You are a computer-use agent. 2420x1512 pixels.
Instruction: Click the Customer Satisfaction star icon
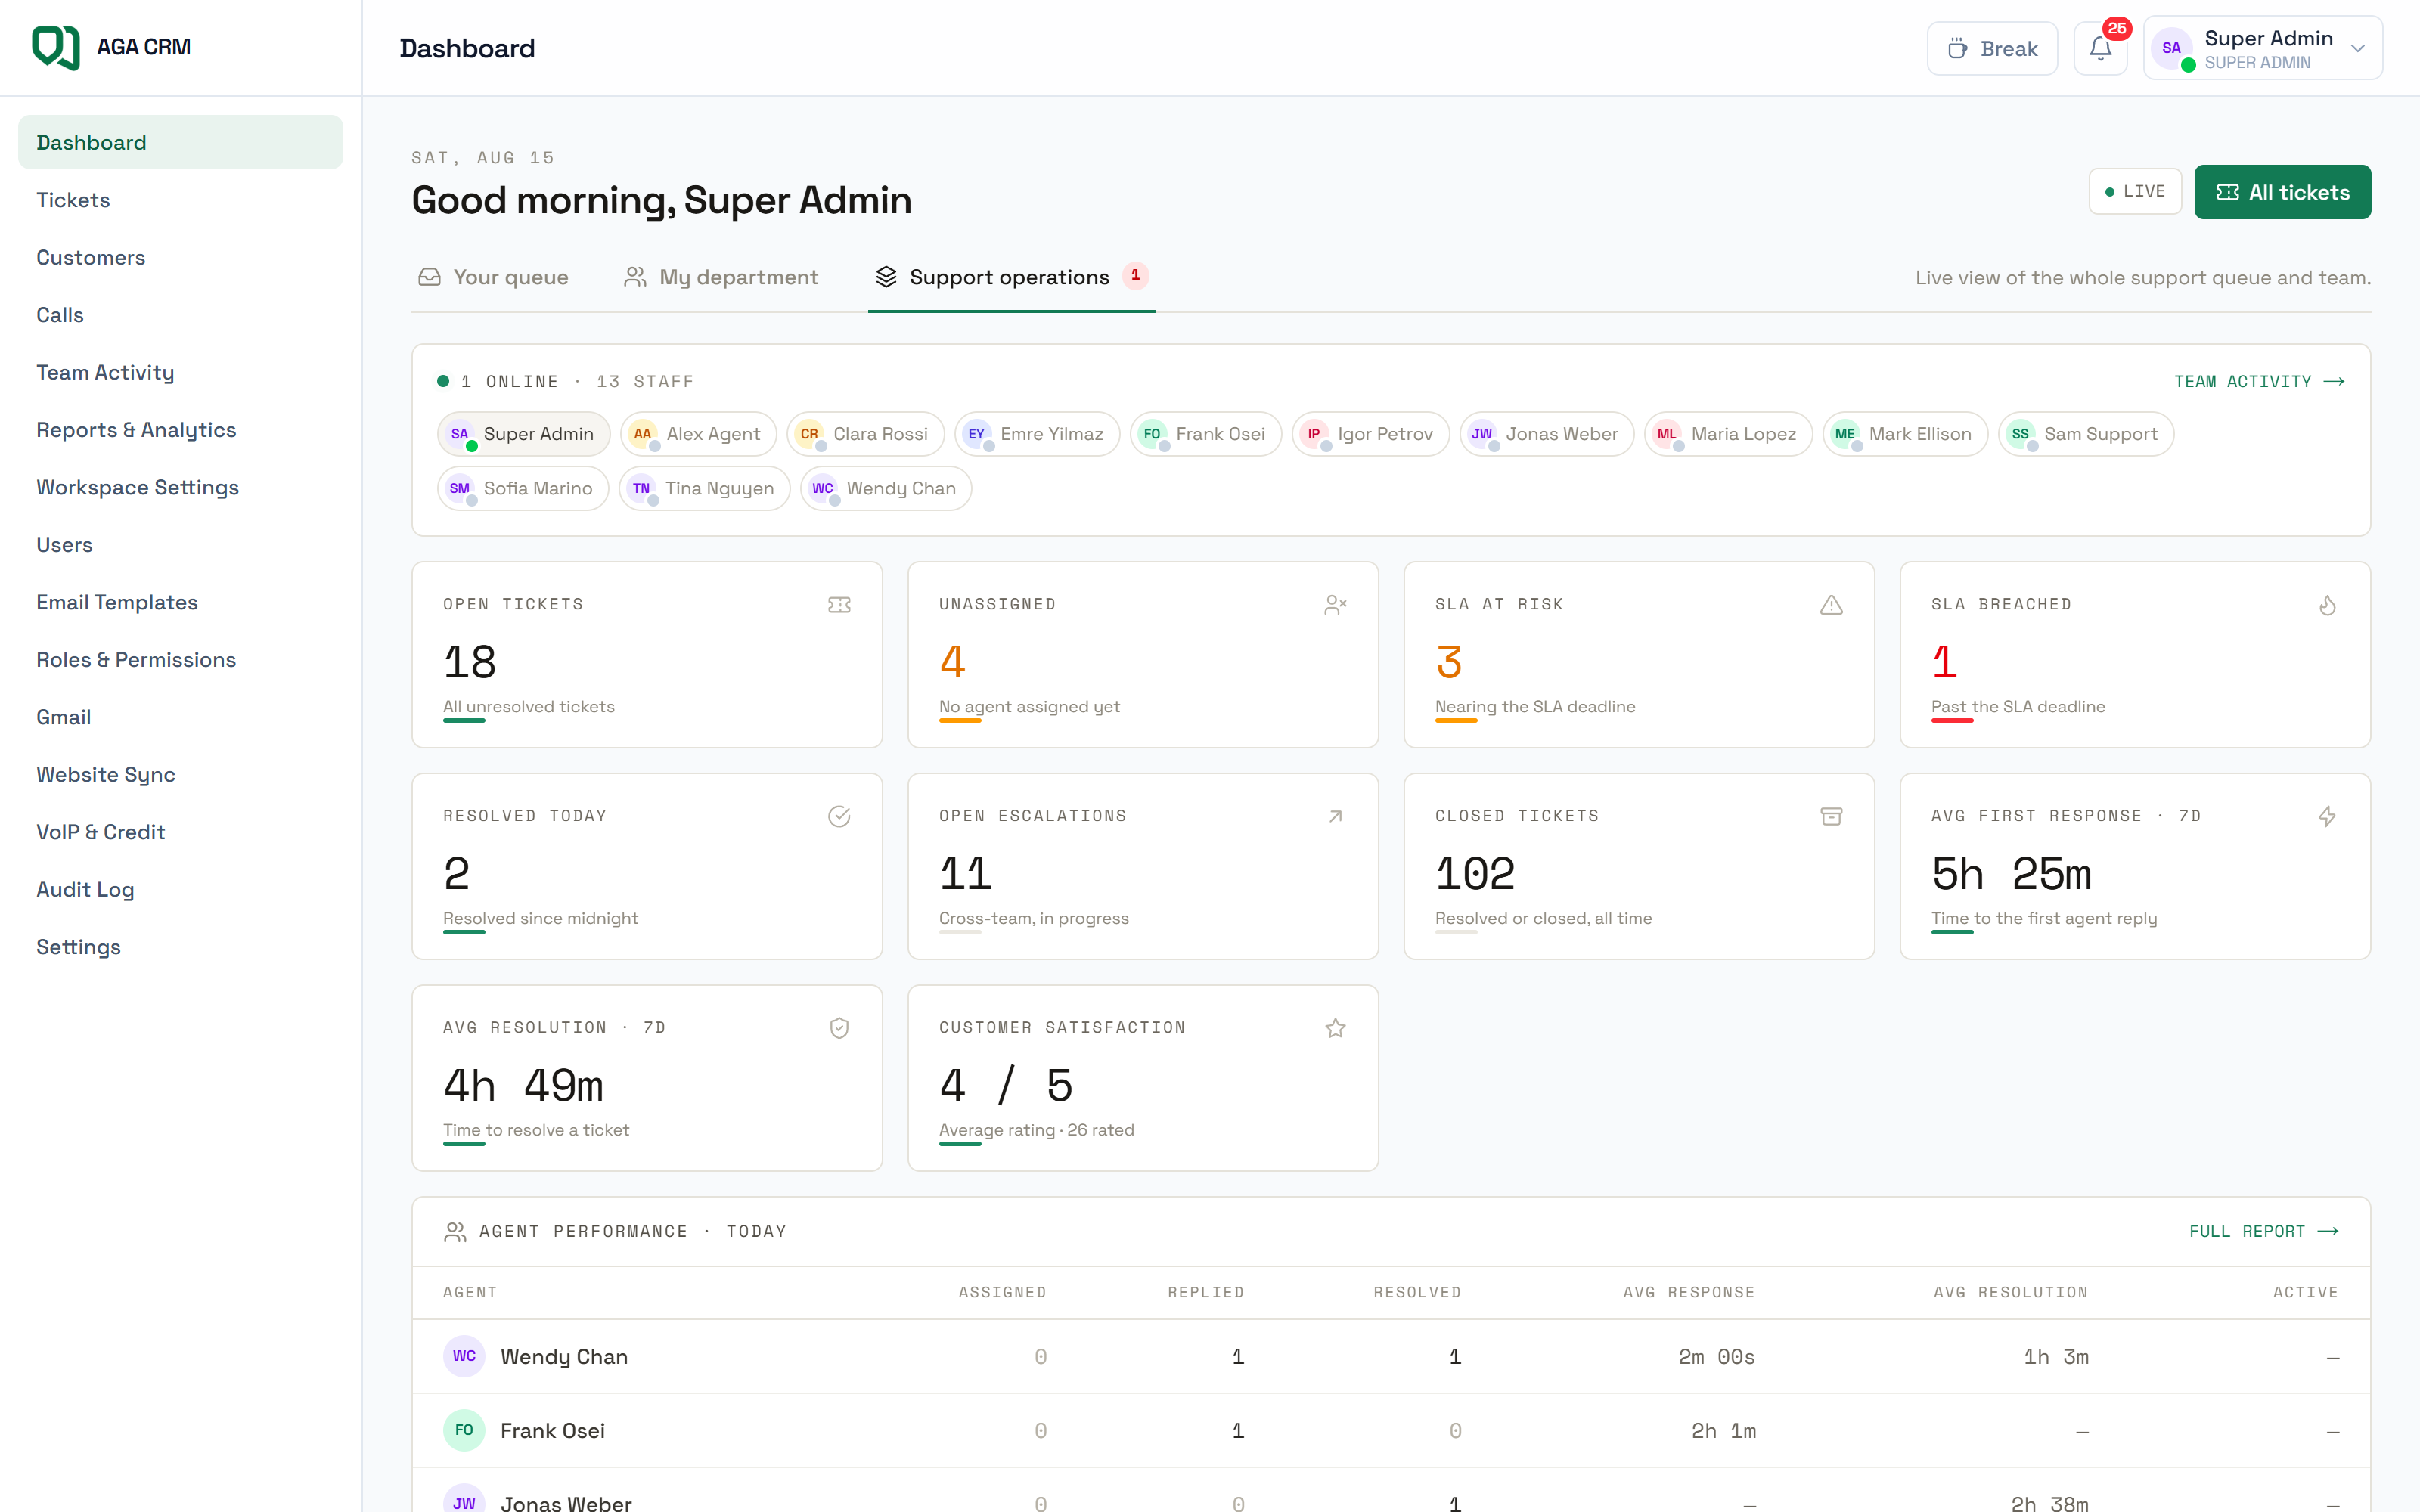click(x=1335, y=1028)
